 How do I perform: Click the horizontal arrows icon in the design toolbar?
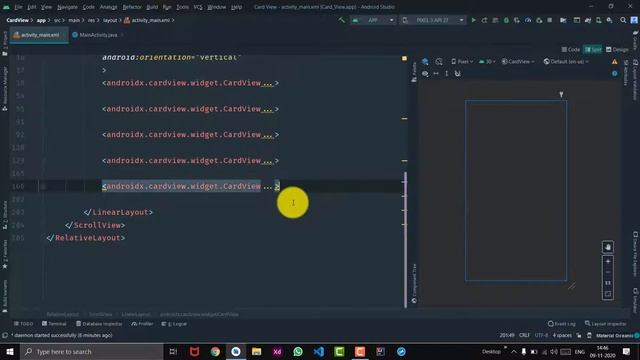pyautogui.click(x=436, y=73)
